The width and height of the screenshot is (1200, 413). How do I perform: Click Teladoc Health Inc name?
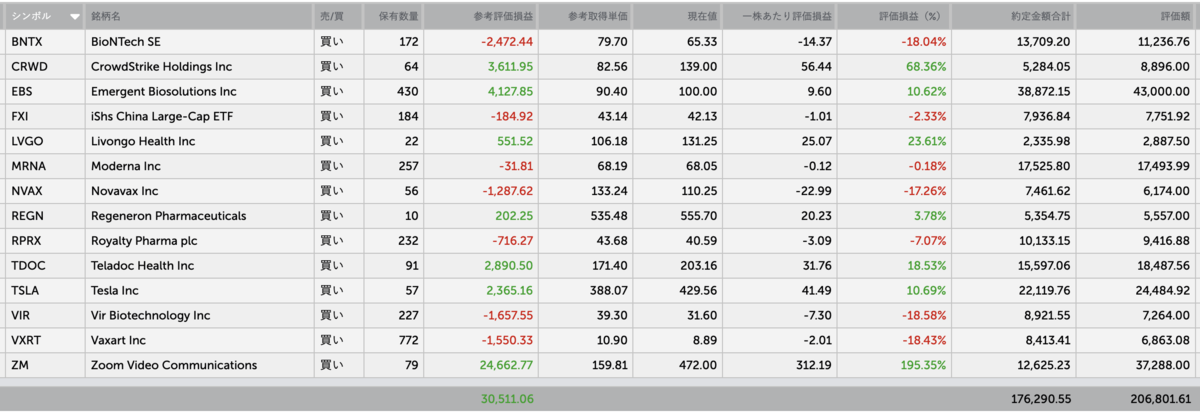(145, 266)
